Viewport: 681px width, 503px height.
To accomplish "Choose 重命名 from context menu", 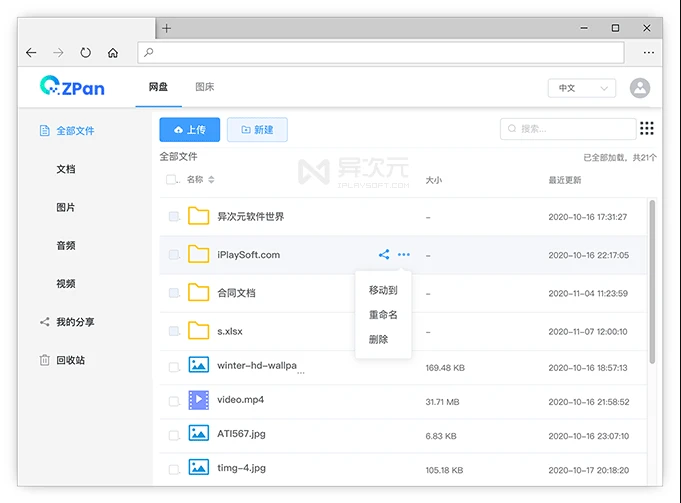I will coord(383,315).
